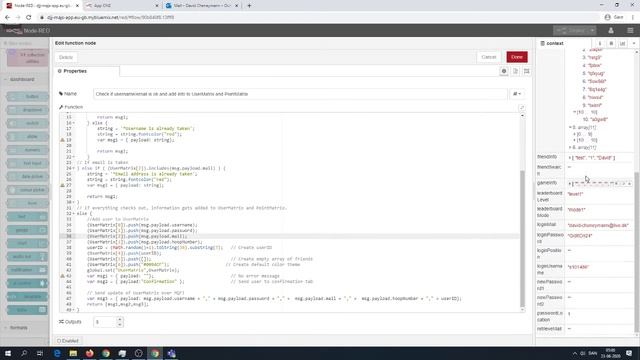Open node properties gear icon
The width and height of the screenshot is (640, 360).
[504, 71]
